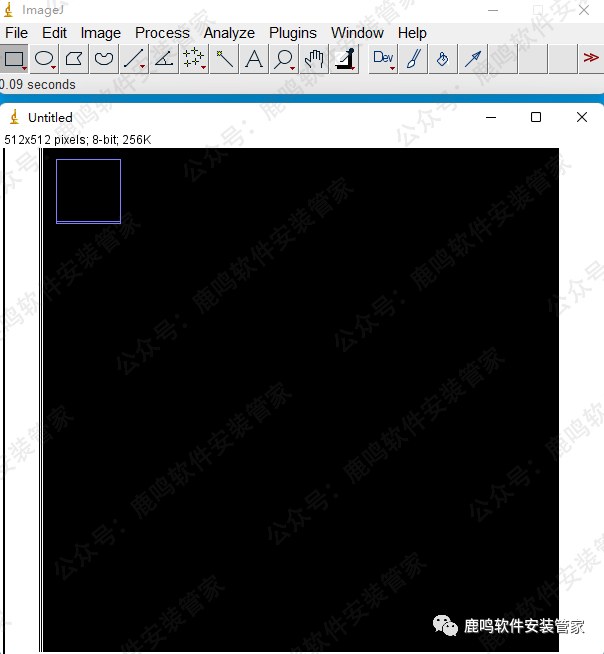The height and width of the screenshot is (654, 604).
Task: Activate the Hand scrolling tool
Action: pyautogui.click(x=315, y=59)
